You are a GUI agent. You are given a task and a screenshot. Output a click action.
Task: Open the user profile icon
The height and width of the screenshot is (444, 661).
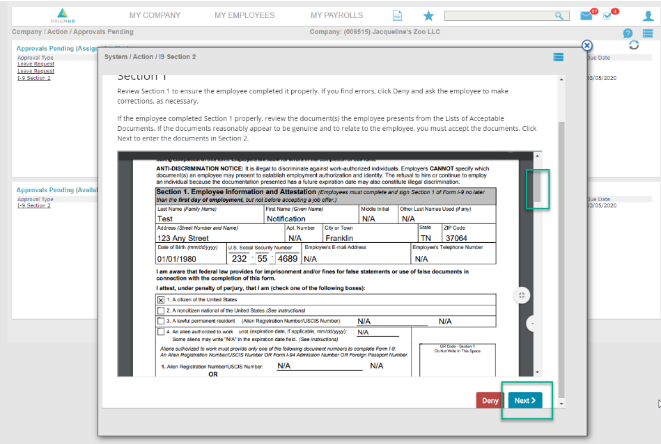click(x=648, y=16)
